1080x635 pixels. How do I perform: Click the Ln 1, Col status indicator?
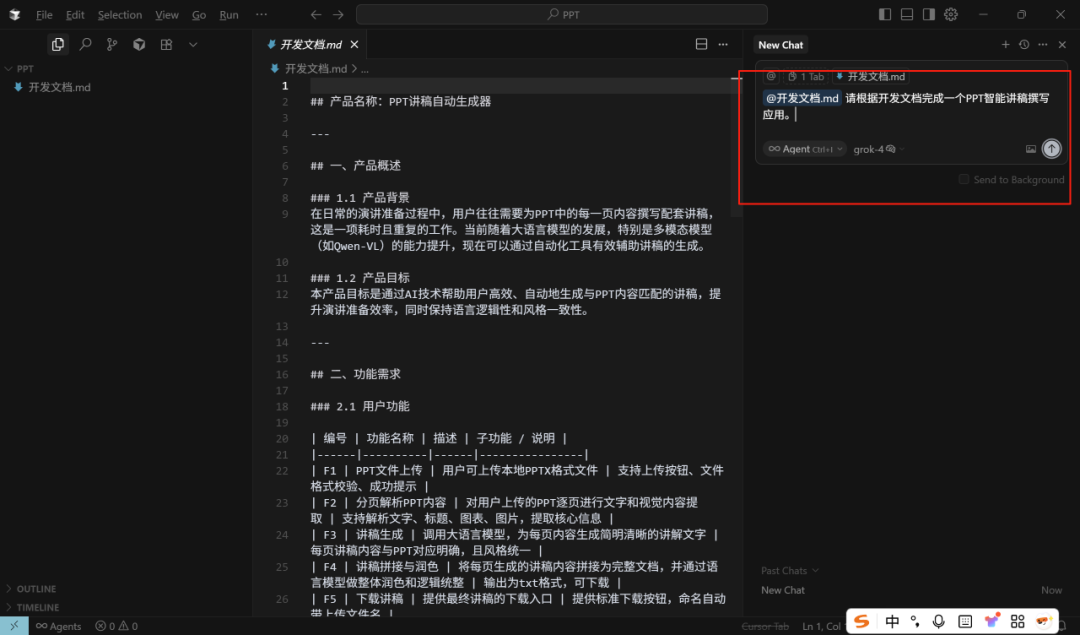821,626
